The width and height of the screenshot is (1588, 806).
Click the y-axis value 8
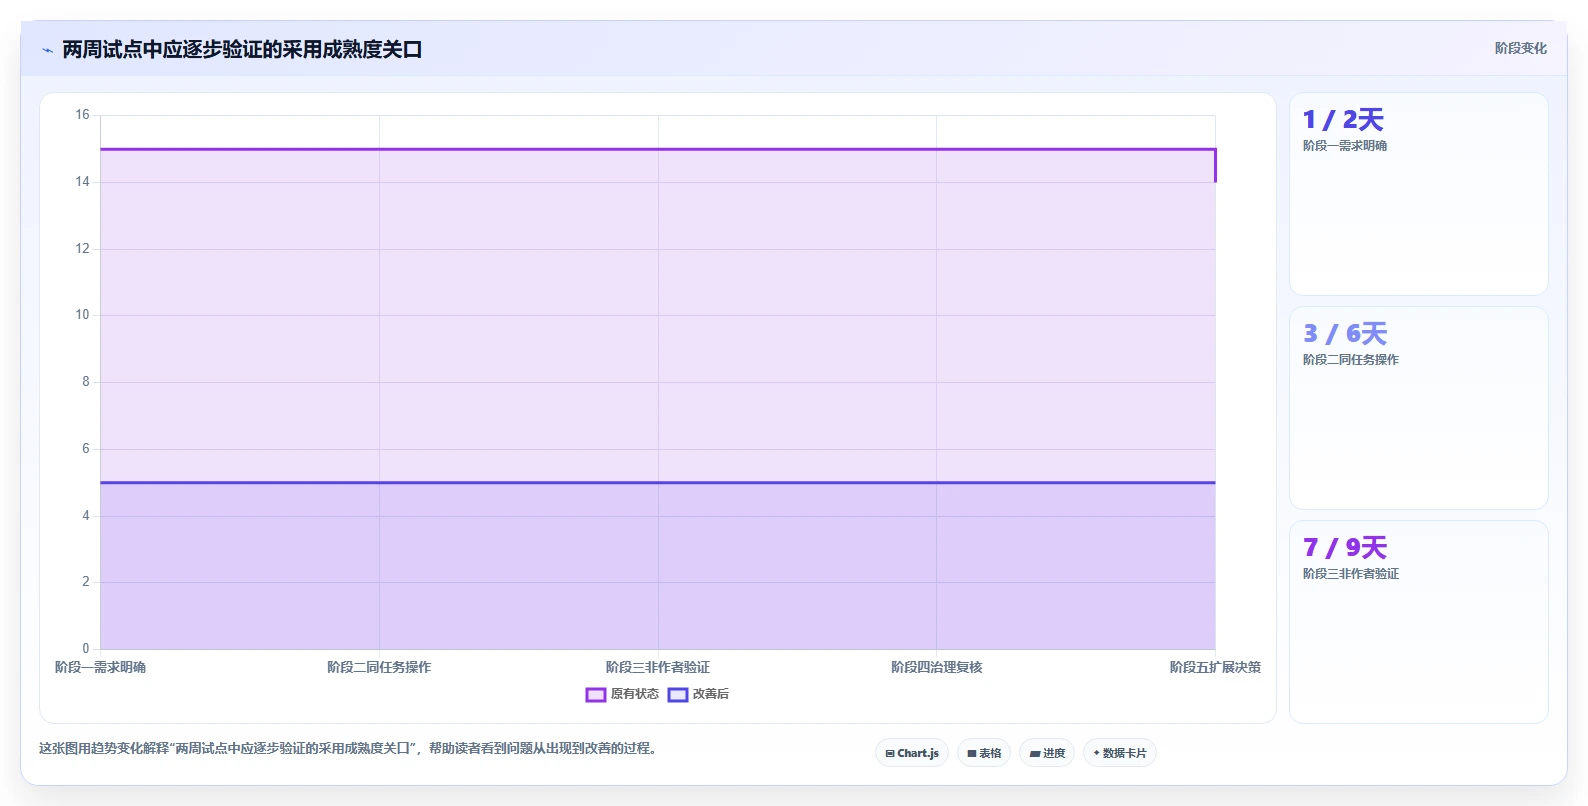[86, 382]
